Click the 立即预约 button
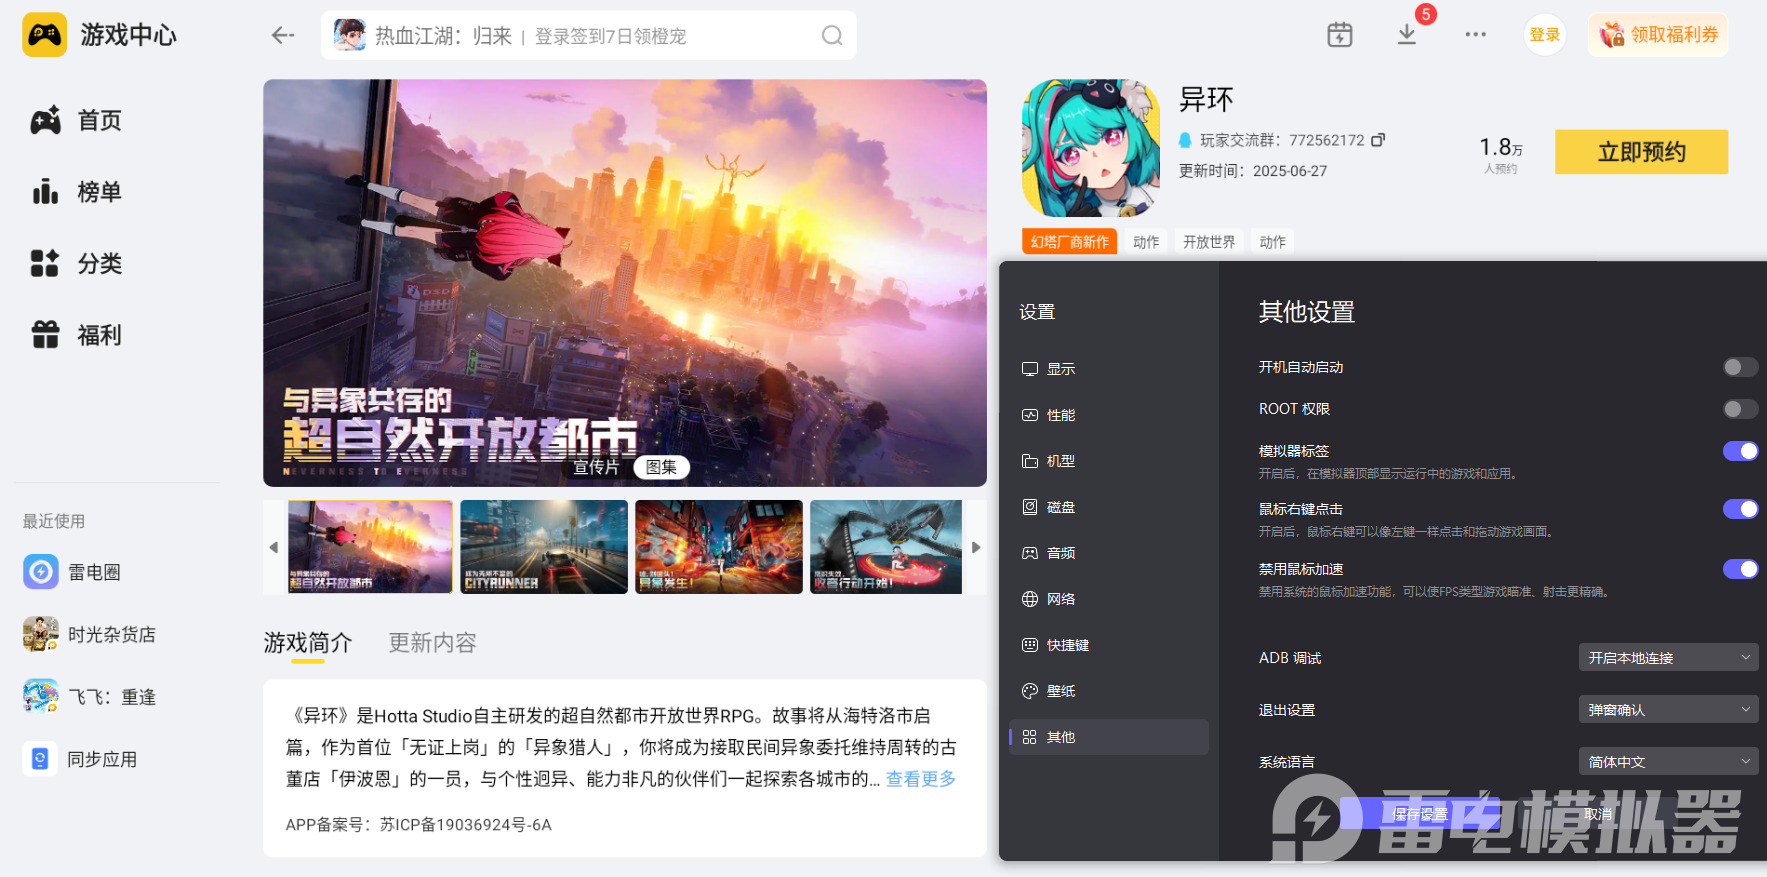Image resolution: width=1767 pixels, height=877 pixels. 1641,152
